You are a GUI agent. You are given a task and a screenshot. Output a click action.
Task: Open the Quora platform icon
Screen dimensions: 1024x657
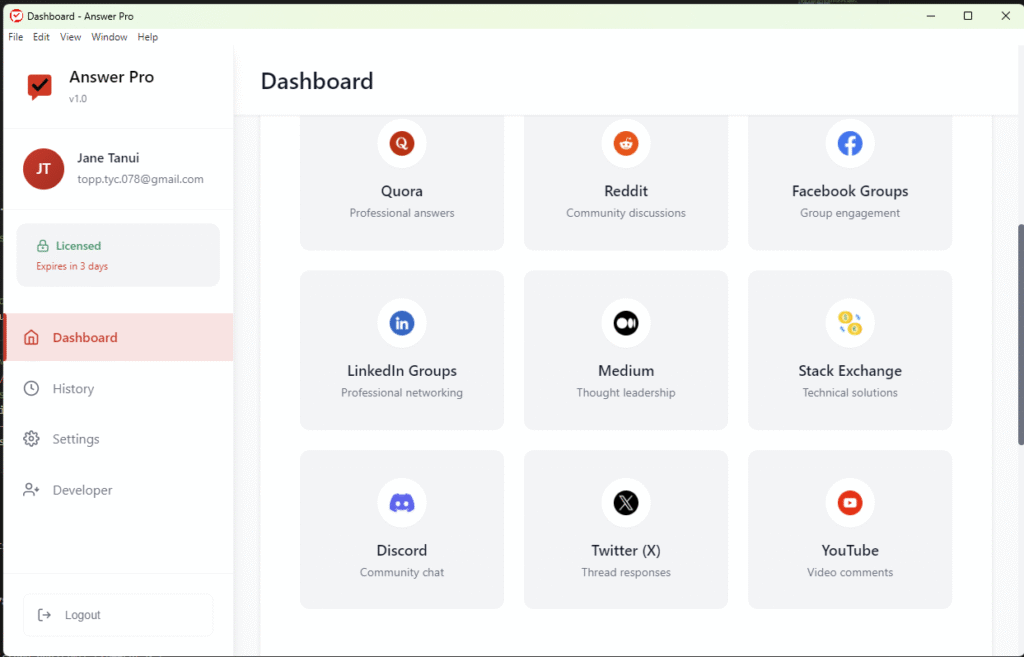[x=402, y=143]
